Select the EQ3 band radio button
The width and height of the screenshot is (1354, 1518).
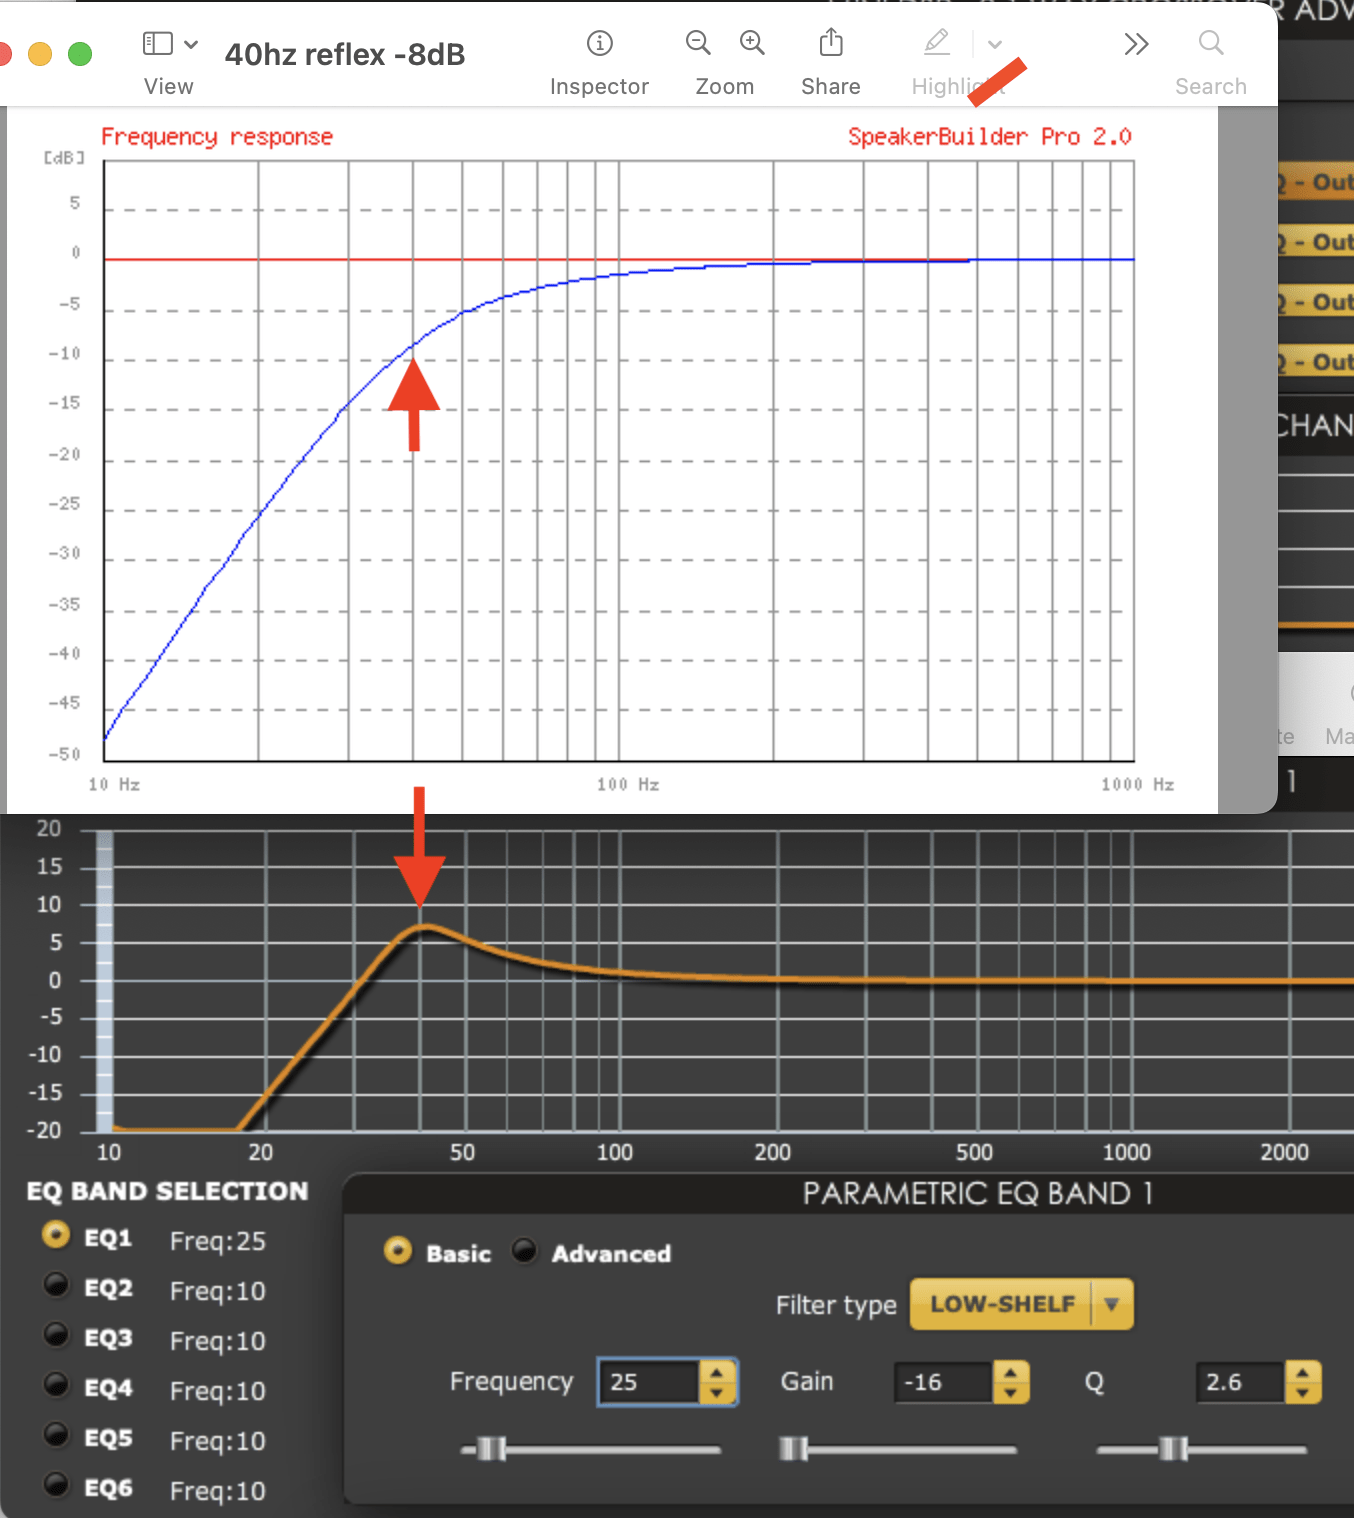click(x=56, y=1335)
